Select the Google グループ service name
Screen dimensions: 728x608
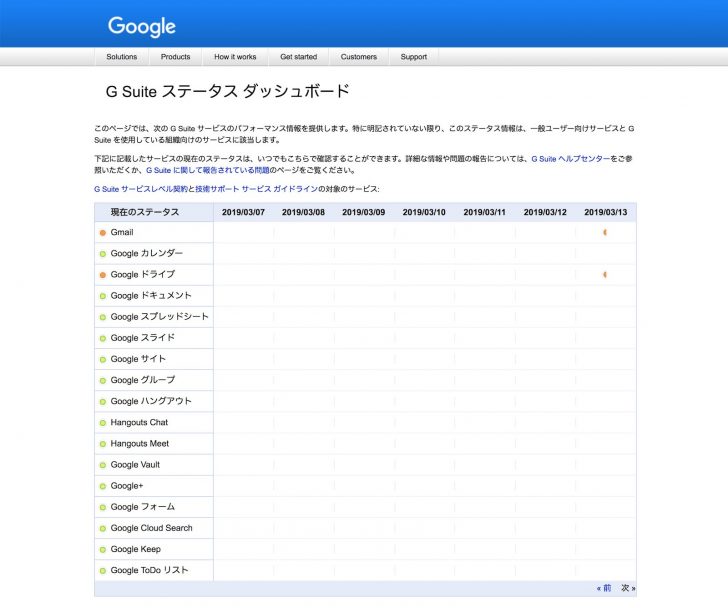click(x=143, y=380)
